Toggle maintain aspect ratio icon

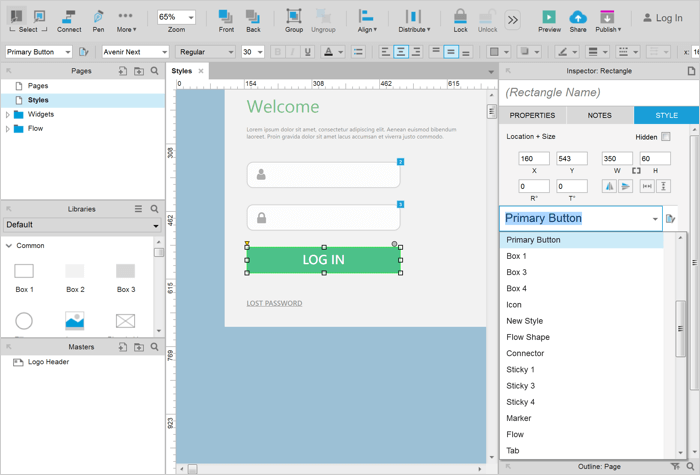(636, 171)
